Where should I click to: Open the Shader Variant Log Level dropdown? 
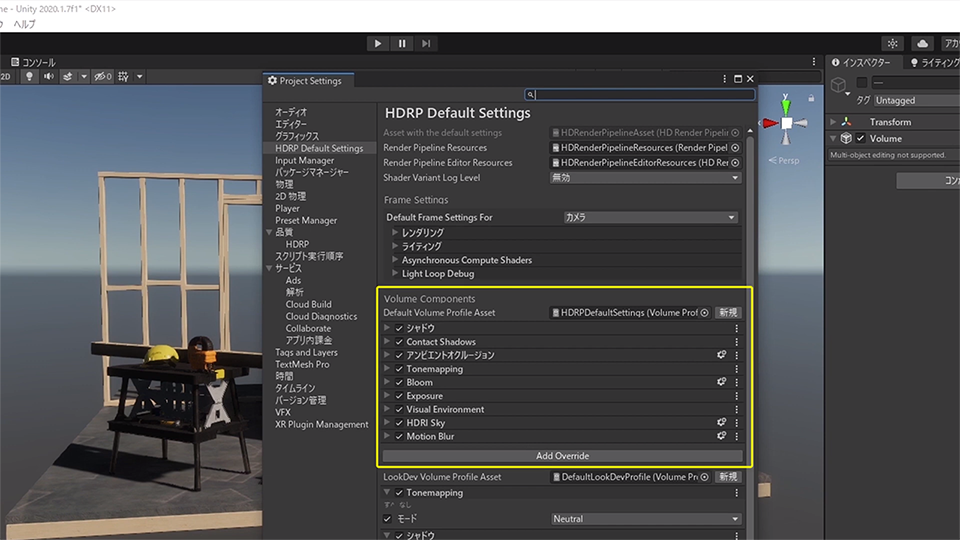tap(645, 178)
